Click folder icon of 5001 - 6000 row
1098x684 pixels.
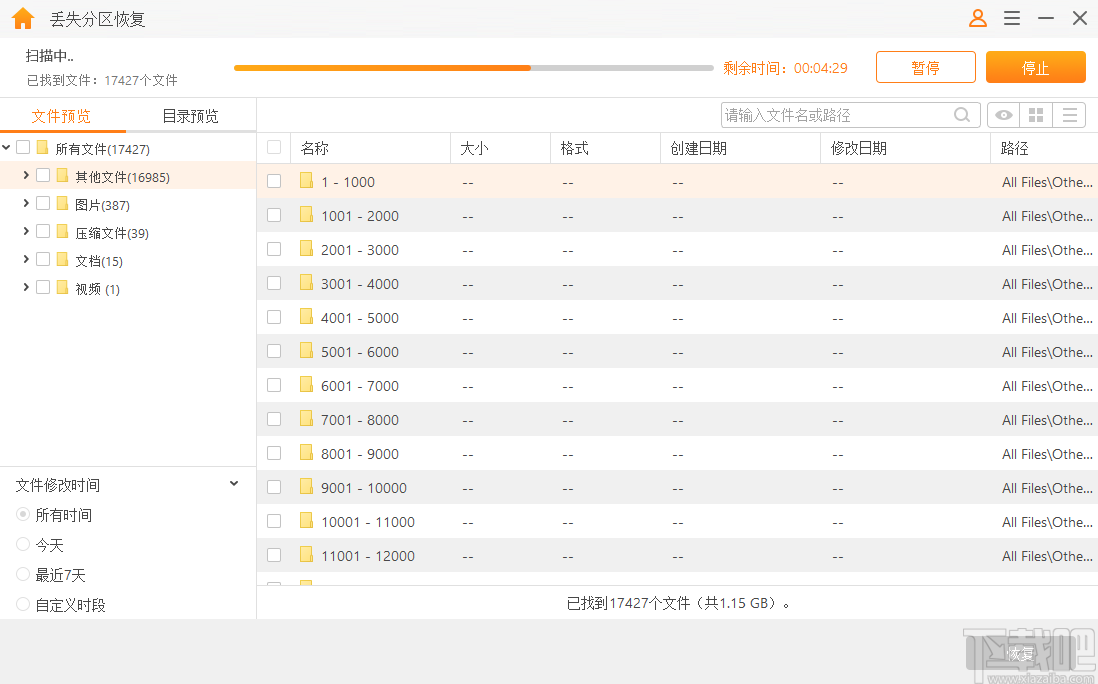tap(307, 351)
